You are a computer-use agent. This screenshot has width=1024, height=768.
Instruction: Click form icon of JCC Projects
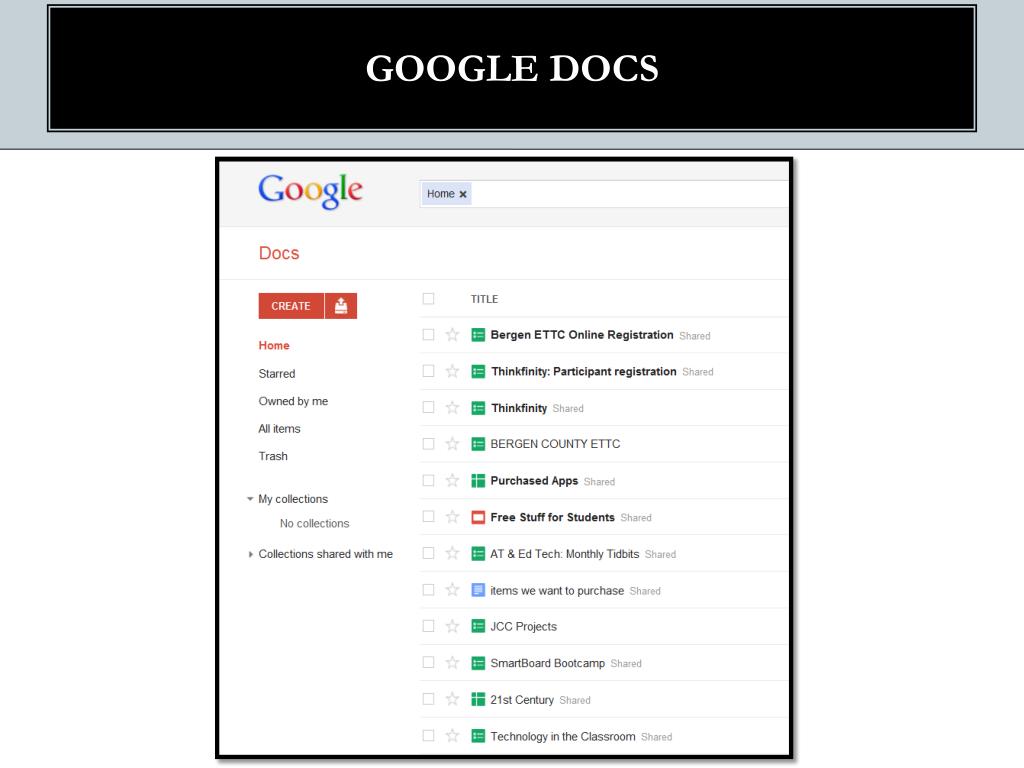tap(478, 626)
